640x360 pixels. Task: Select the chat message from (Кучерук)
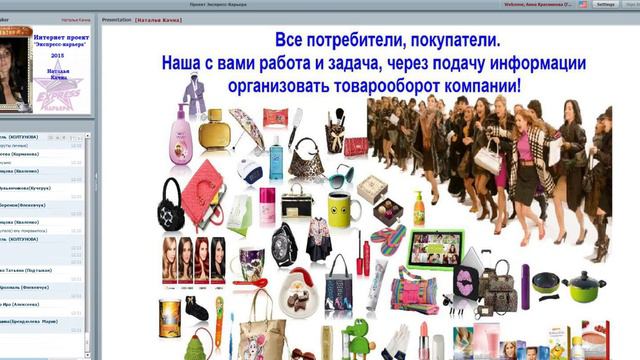tap(42, 192)
